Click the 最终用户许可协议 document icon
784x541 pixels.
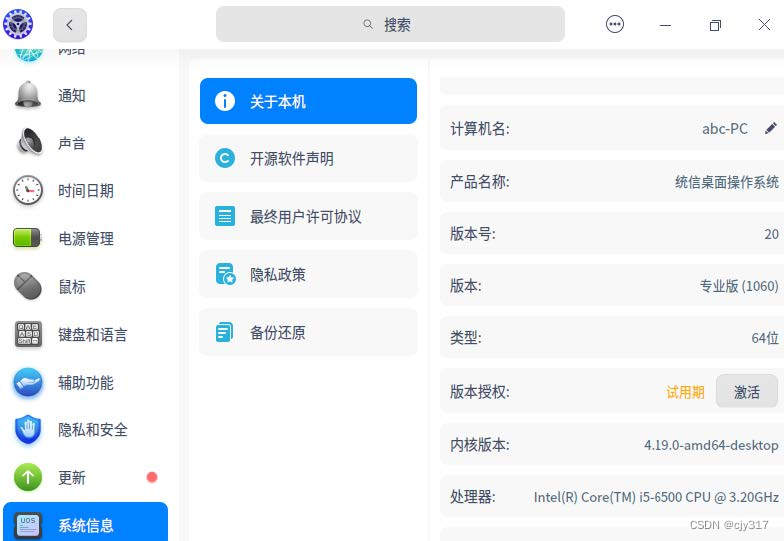click(x=225, y=216)
